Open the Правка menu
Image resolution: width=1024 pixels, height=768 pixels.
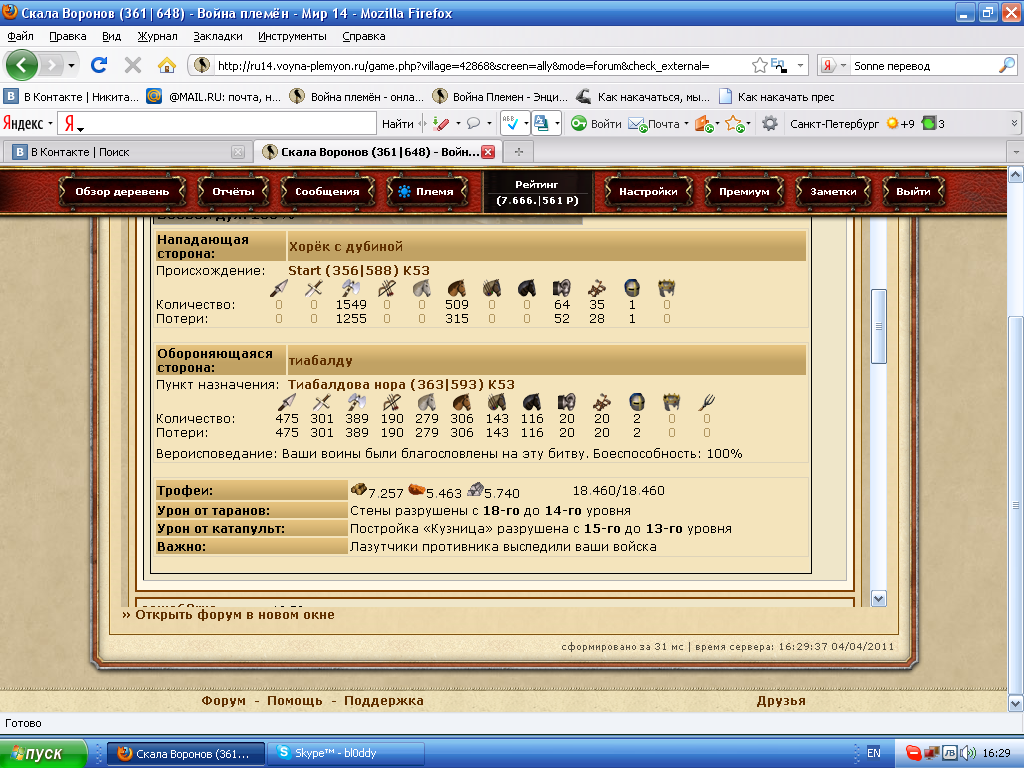68,36
